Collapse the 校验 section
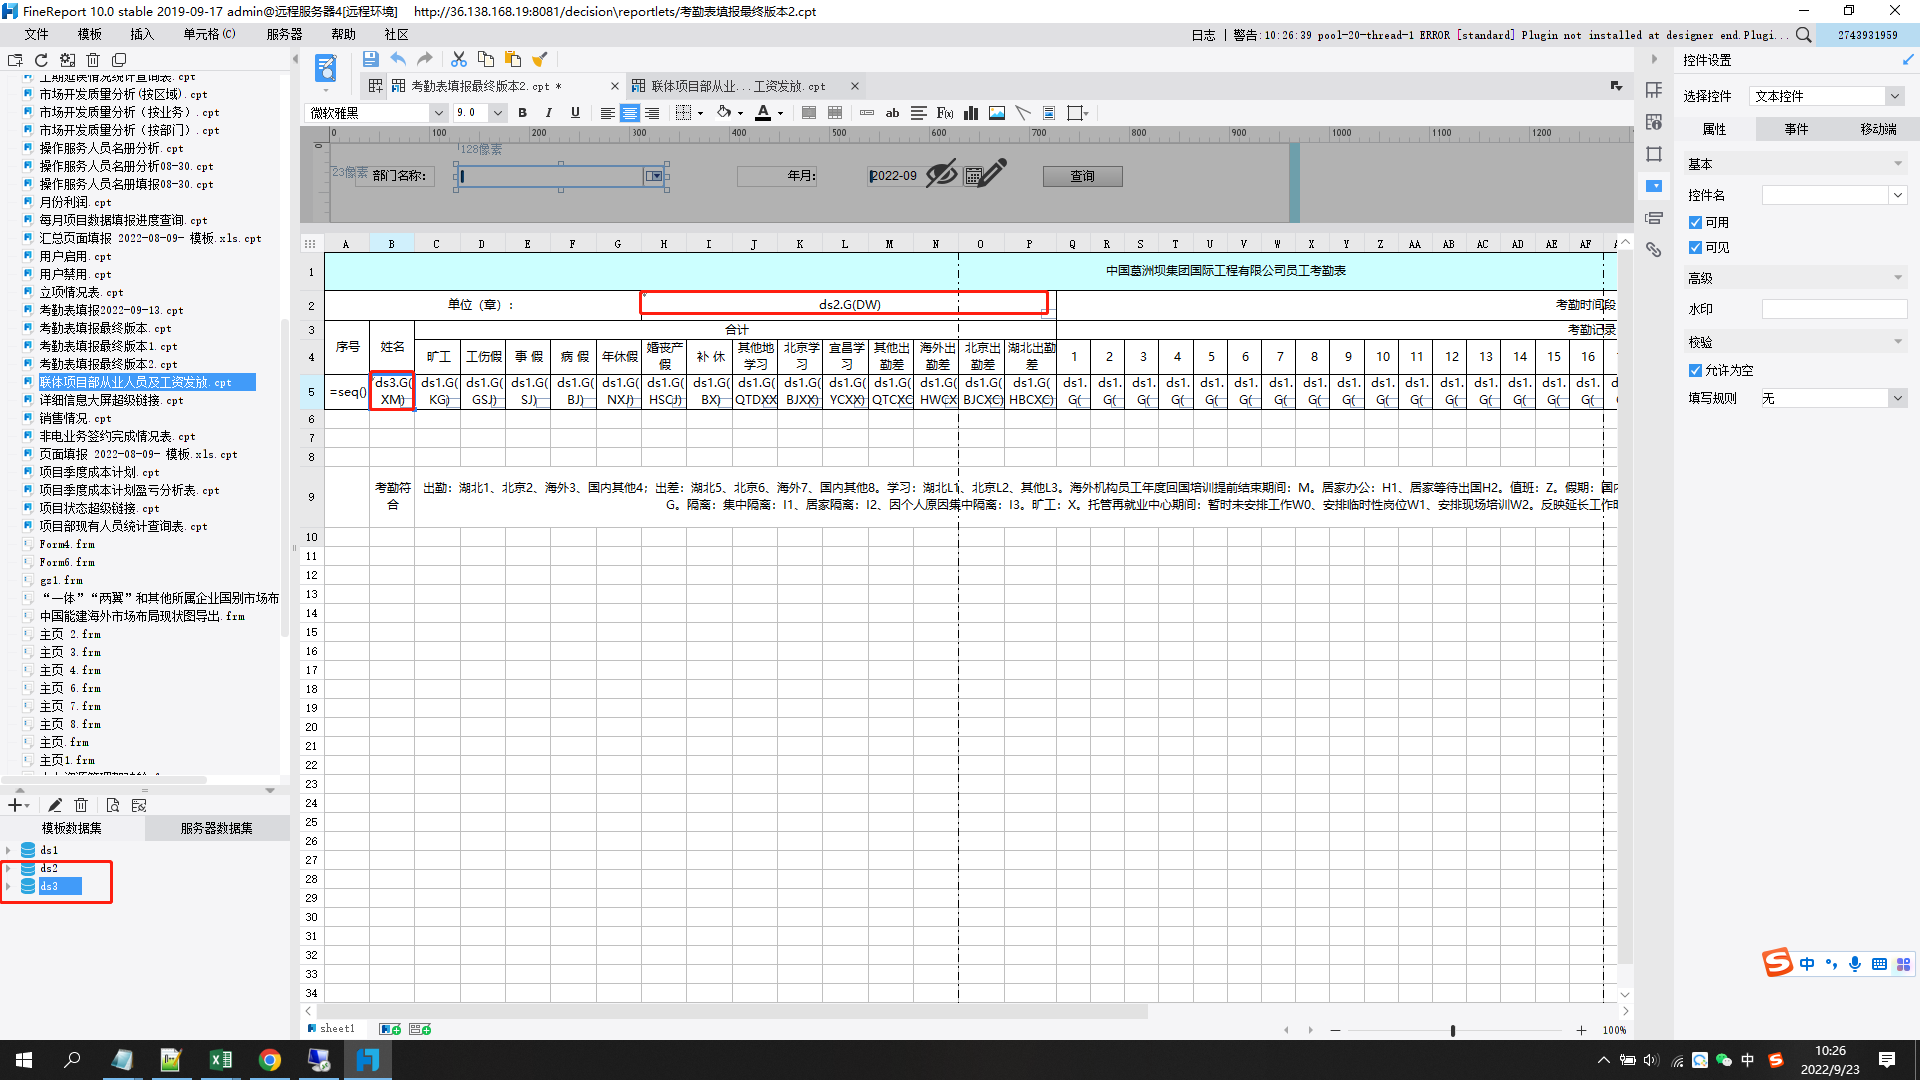 [1897, 342]
